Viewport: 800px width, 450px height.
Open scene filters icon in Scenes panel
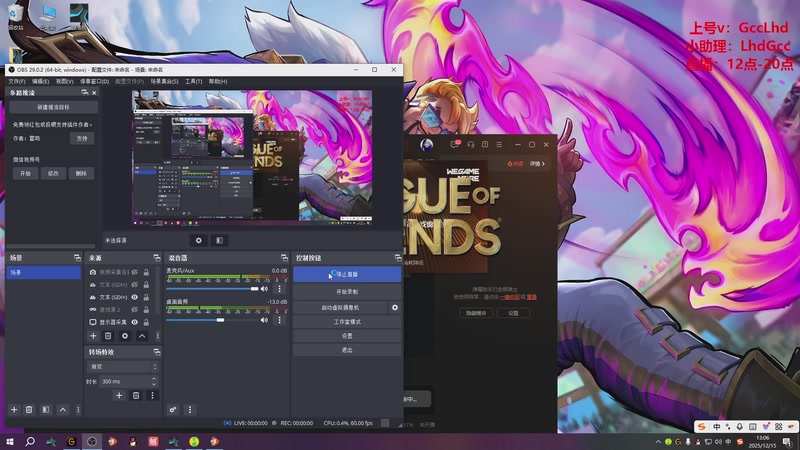[x=46, y=409]
